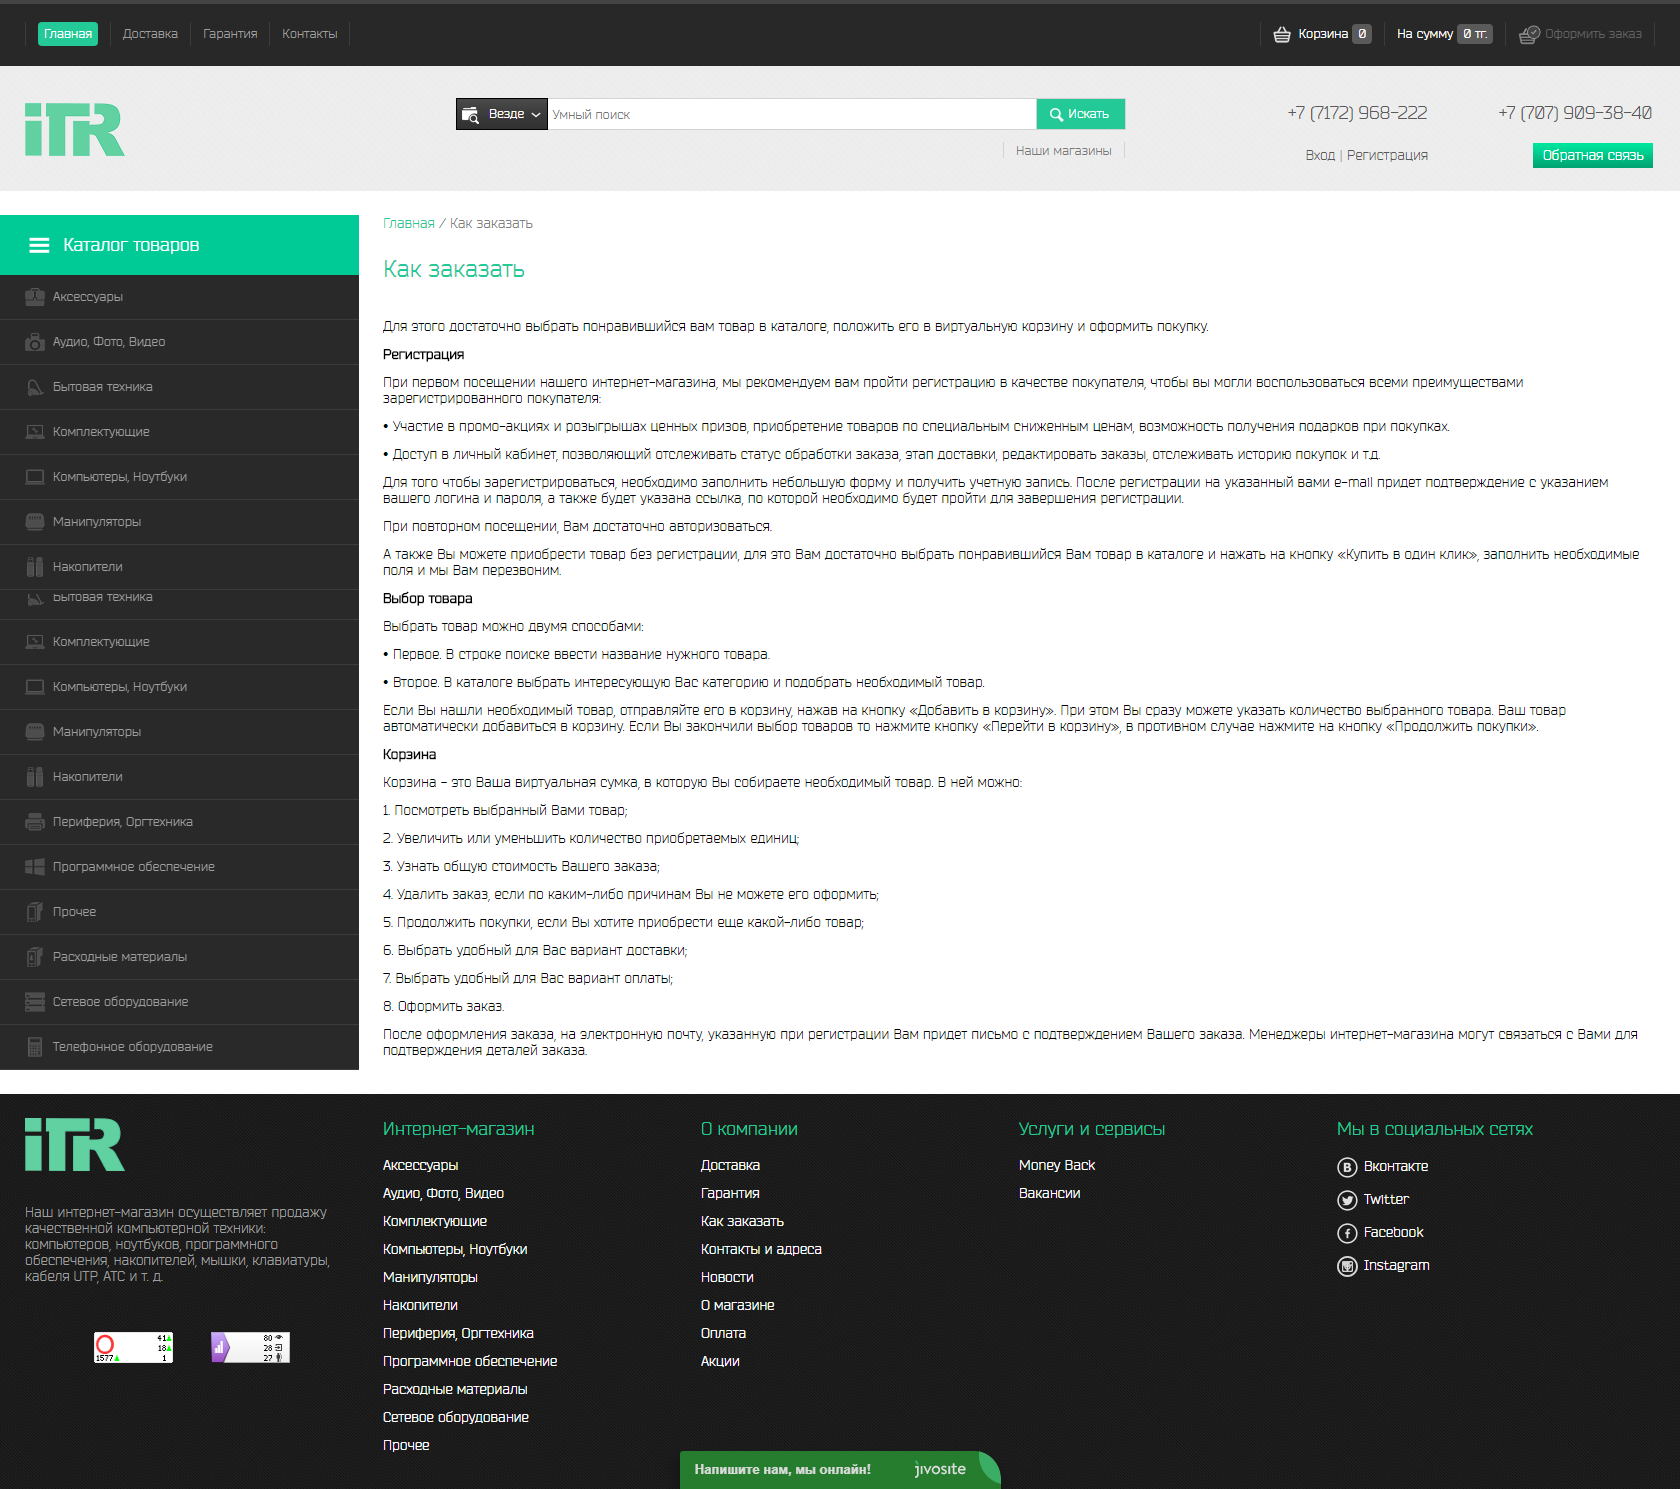1680x1489 pixels.
Task: Click the Twitter bird icon in footer
Action: pyautogui.click(x=1347, y=1200)
